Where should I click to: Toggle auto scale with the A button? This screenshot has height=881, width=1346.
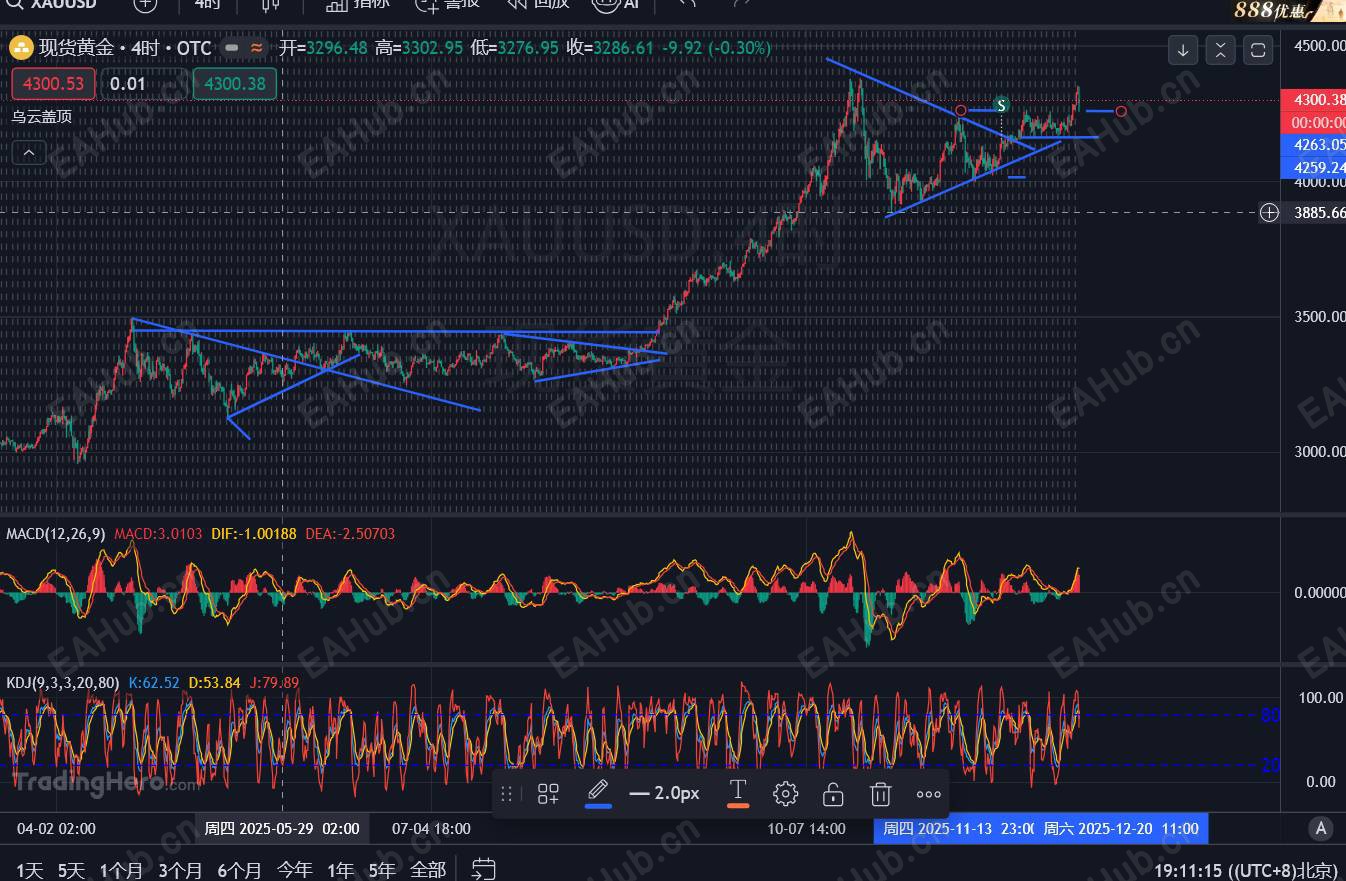(1322, 828)
